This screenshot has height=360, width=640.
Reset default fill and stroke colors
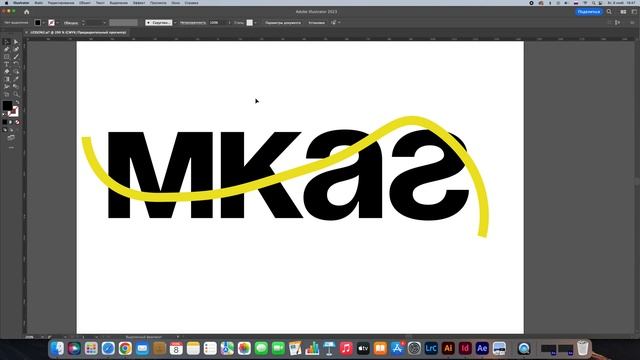tap(4, 115)
